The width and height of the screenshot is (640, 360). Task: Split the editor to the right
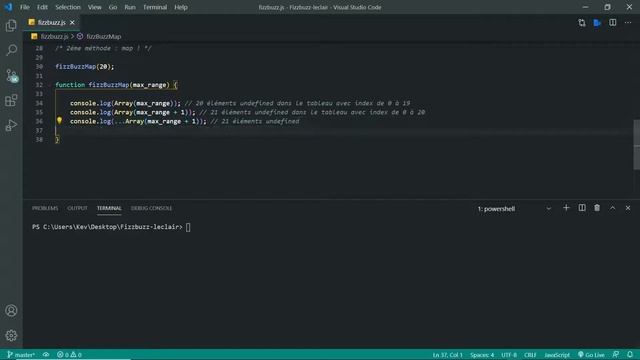613,23
